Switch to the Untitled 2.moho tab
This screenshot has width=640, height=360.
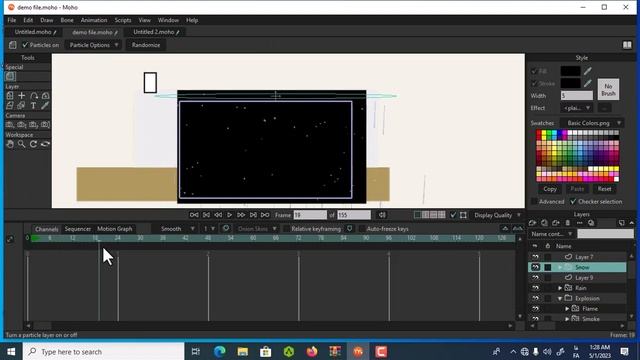(156, 32)
